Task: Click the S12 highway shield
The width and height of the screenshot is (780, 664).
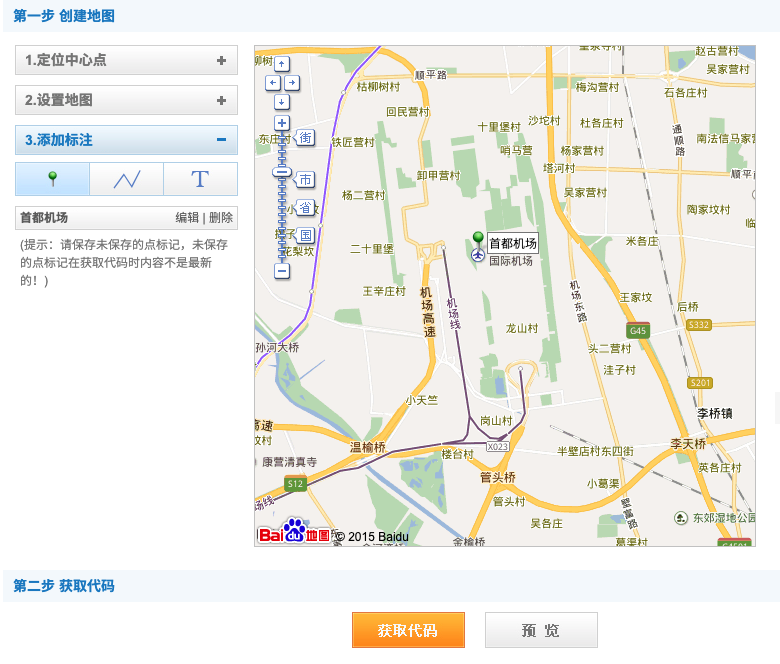Action: coord(295,484)
